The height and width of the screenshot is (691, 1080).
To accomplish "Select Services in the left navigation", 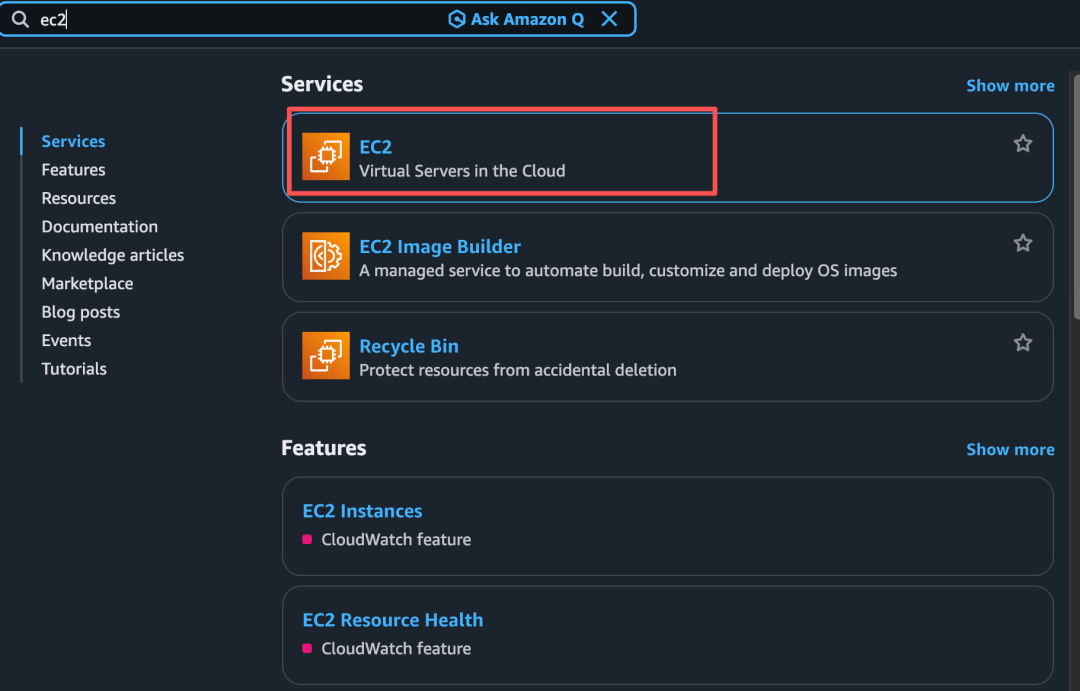I will 73,141.
